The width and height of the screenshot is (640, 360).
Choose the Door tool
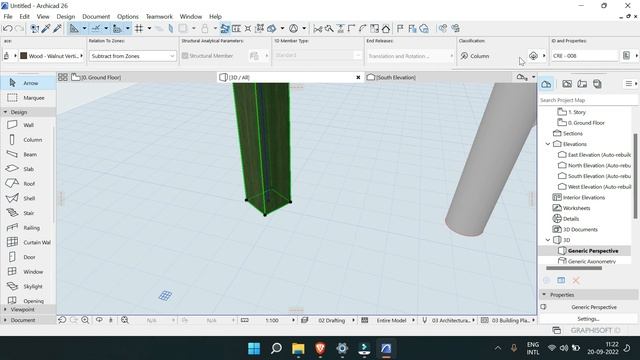28,257
